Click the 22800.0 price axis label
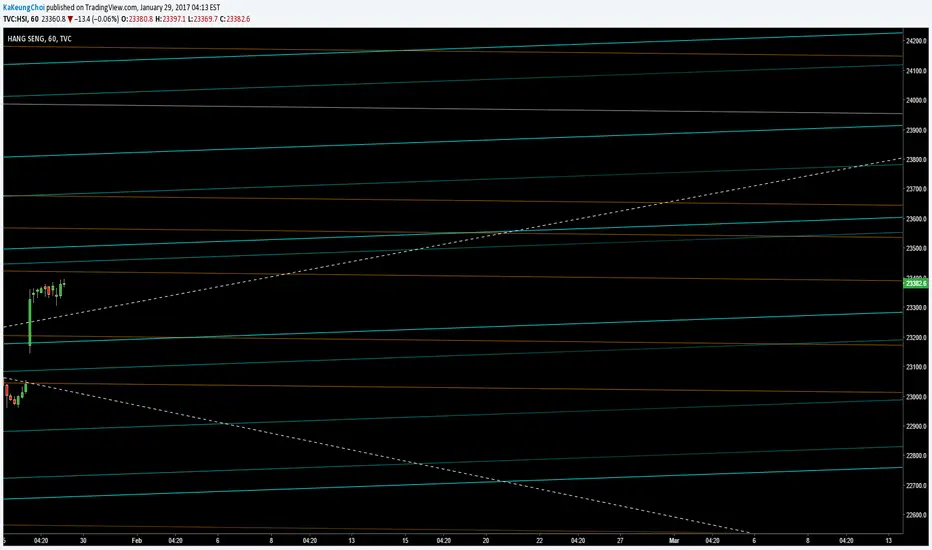The image size is (932, 550). point(916,456)
